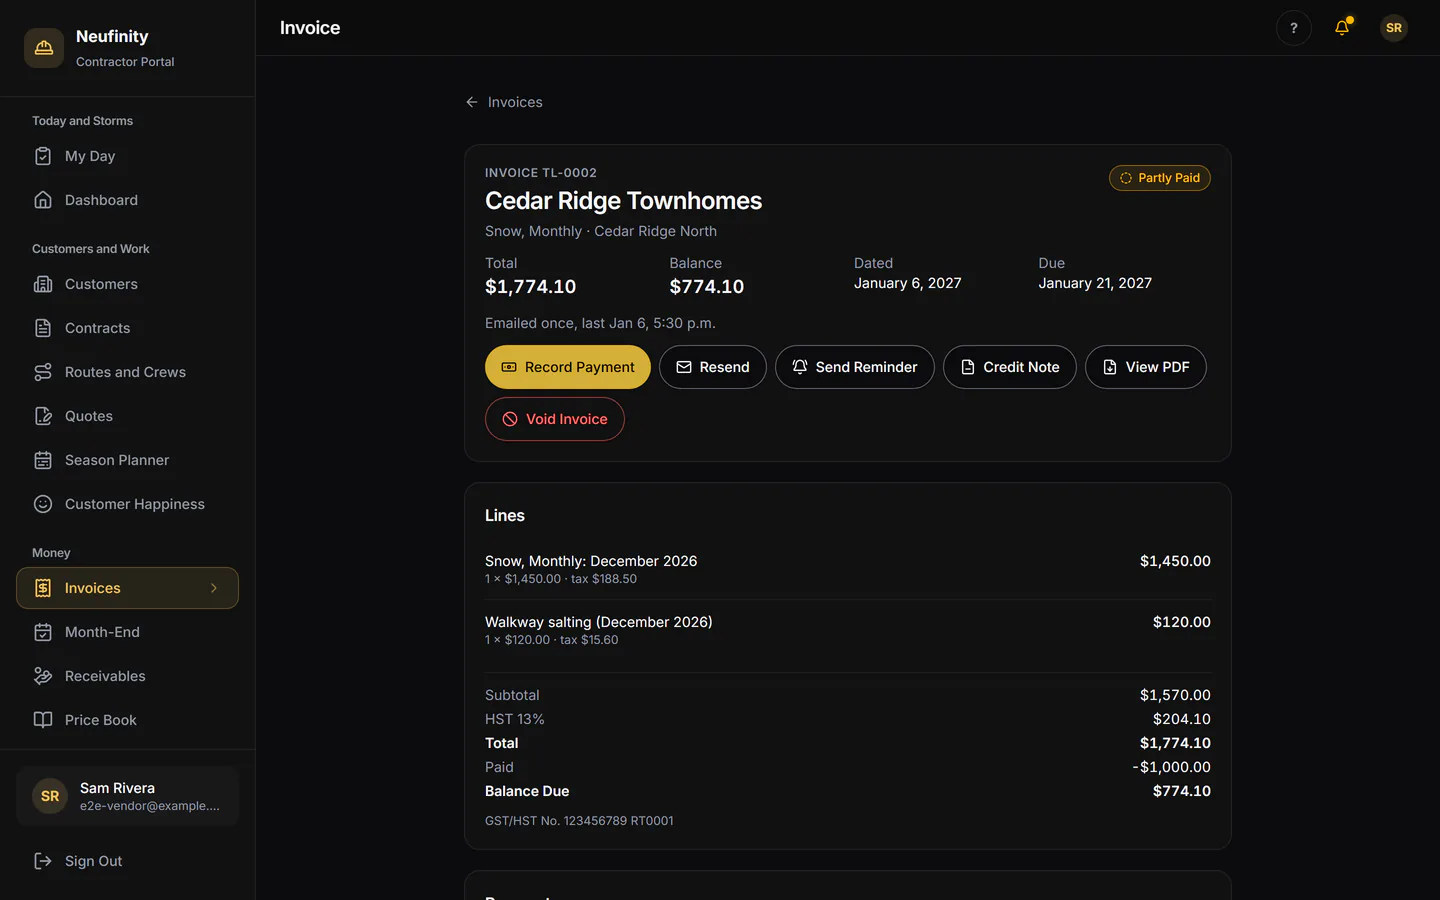Click the HST 13% amount $204.10

1181,719
